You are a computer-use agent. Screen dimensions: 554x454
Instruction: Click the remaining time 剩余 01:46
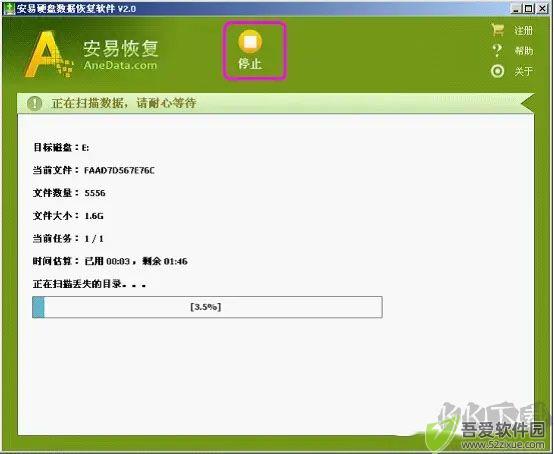click(165, 261)
